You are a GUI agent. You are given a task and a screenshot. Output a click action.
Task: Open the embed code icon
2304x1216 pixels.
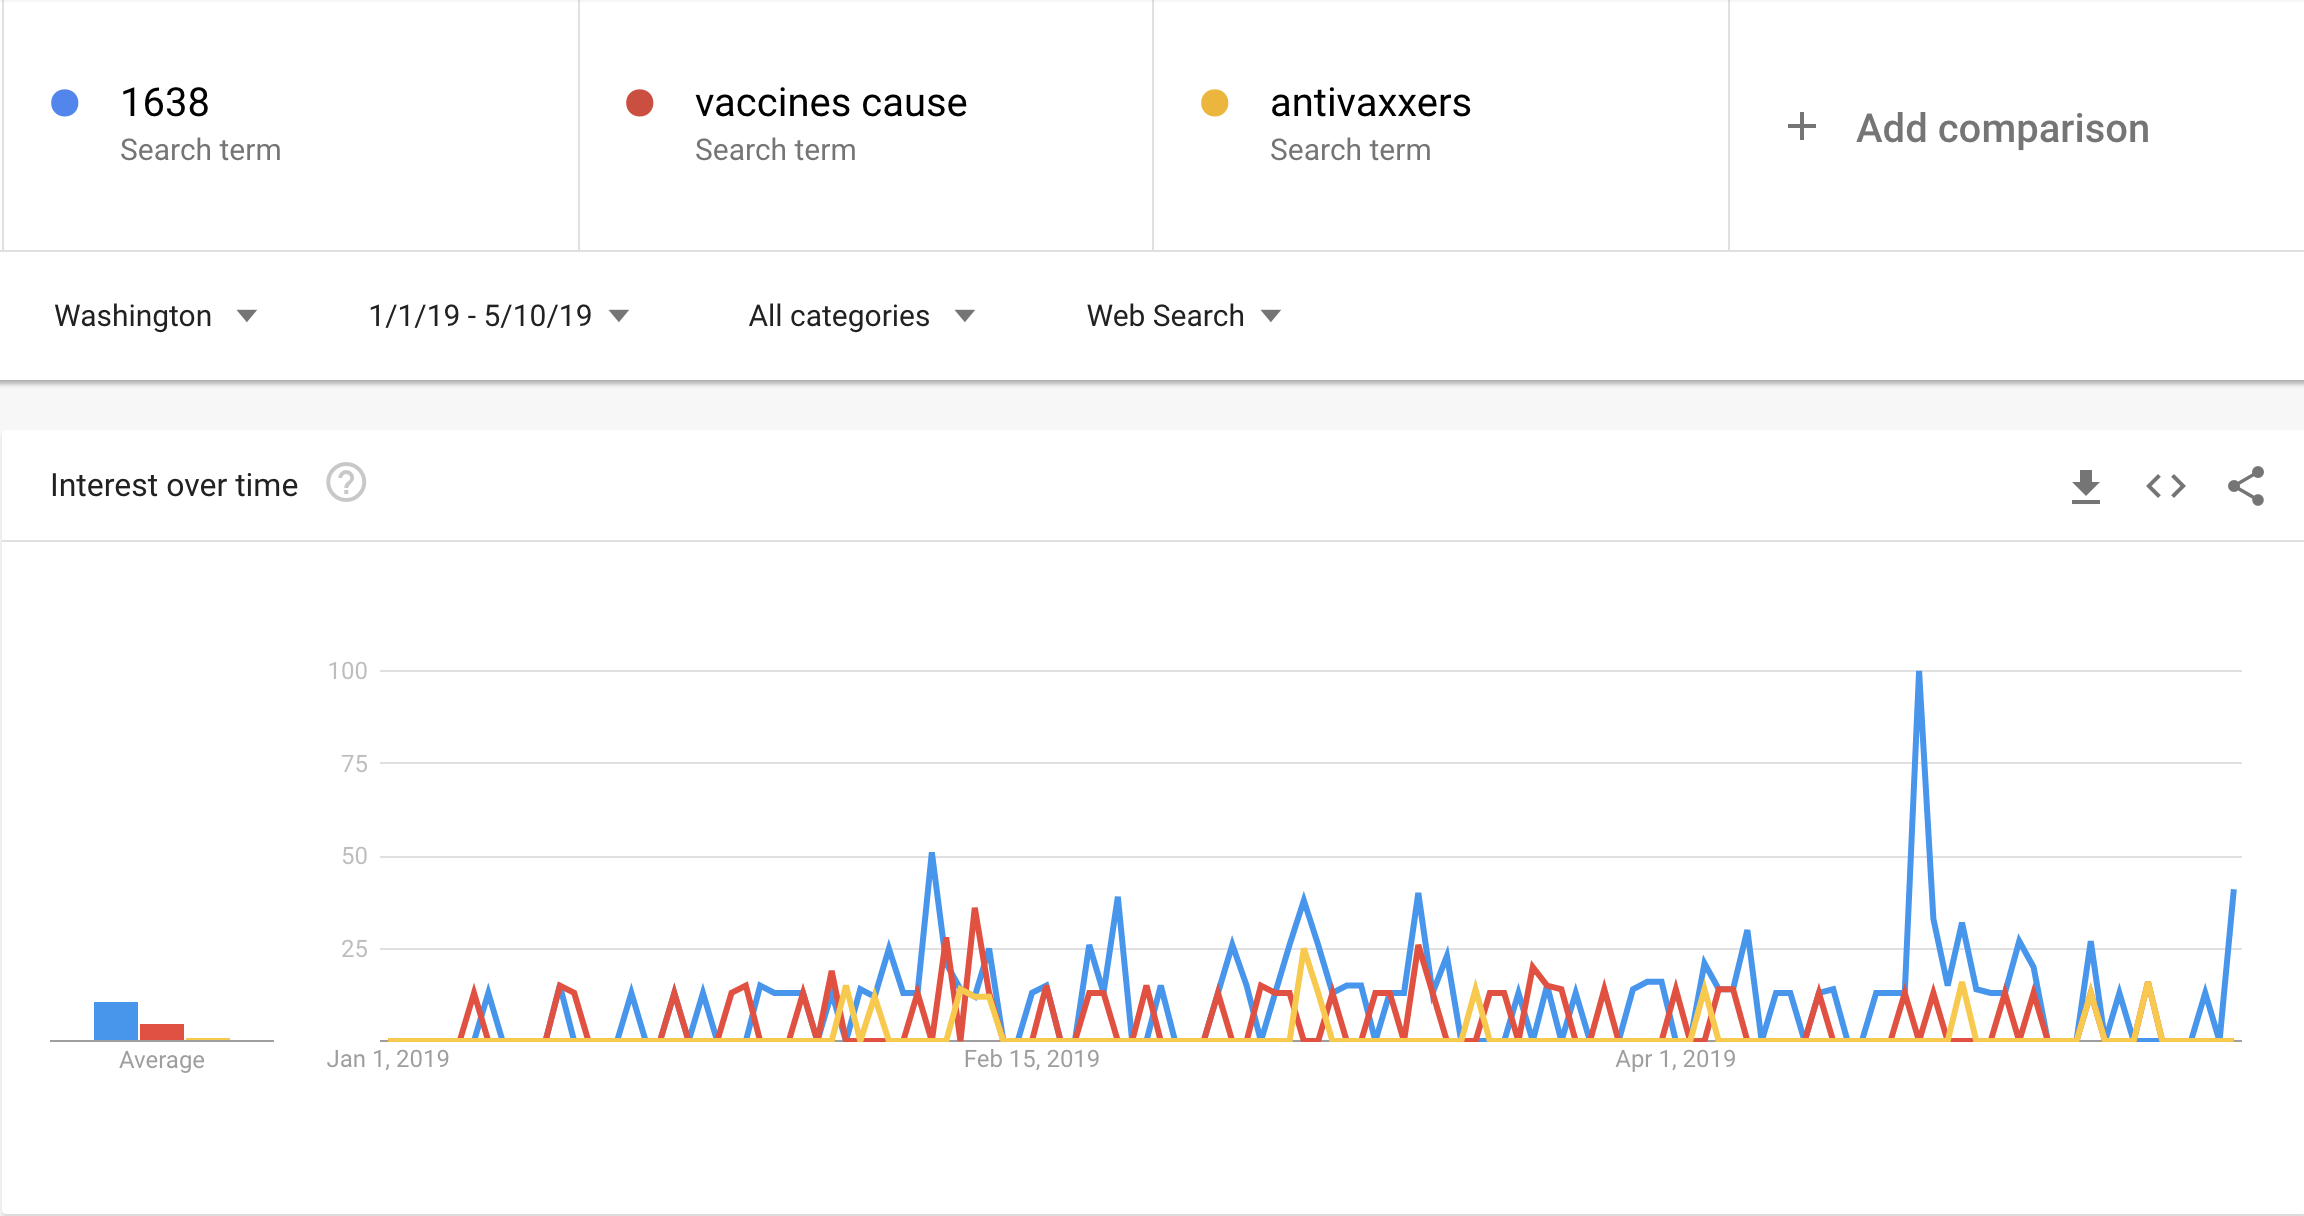[2166, 486]
